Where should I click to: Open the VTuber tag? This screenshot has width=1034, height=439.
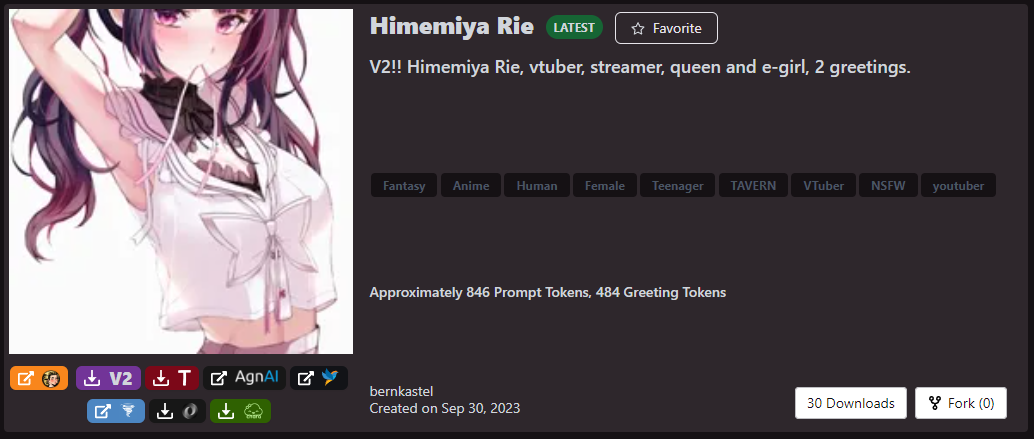point(823,186)
